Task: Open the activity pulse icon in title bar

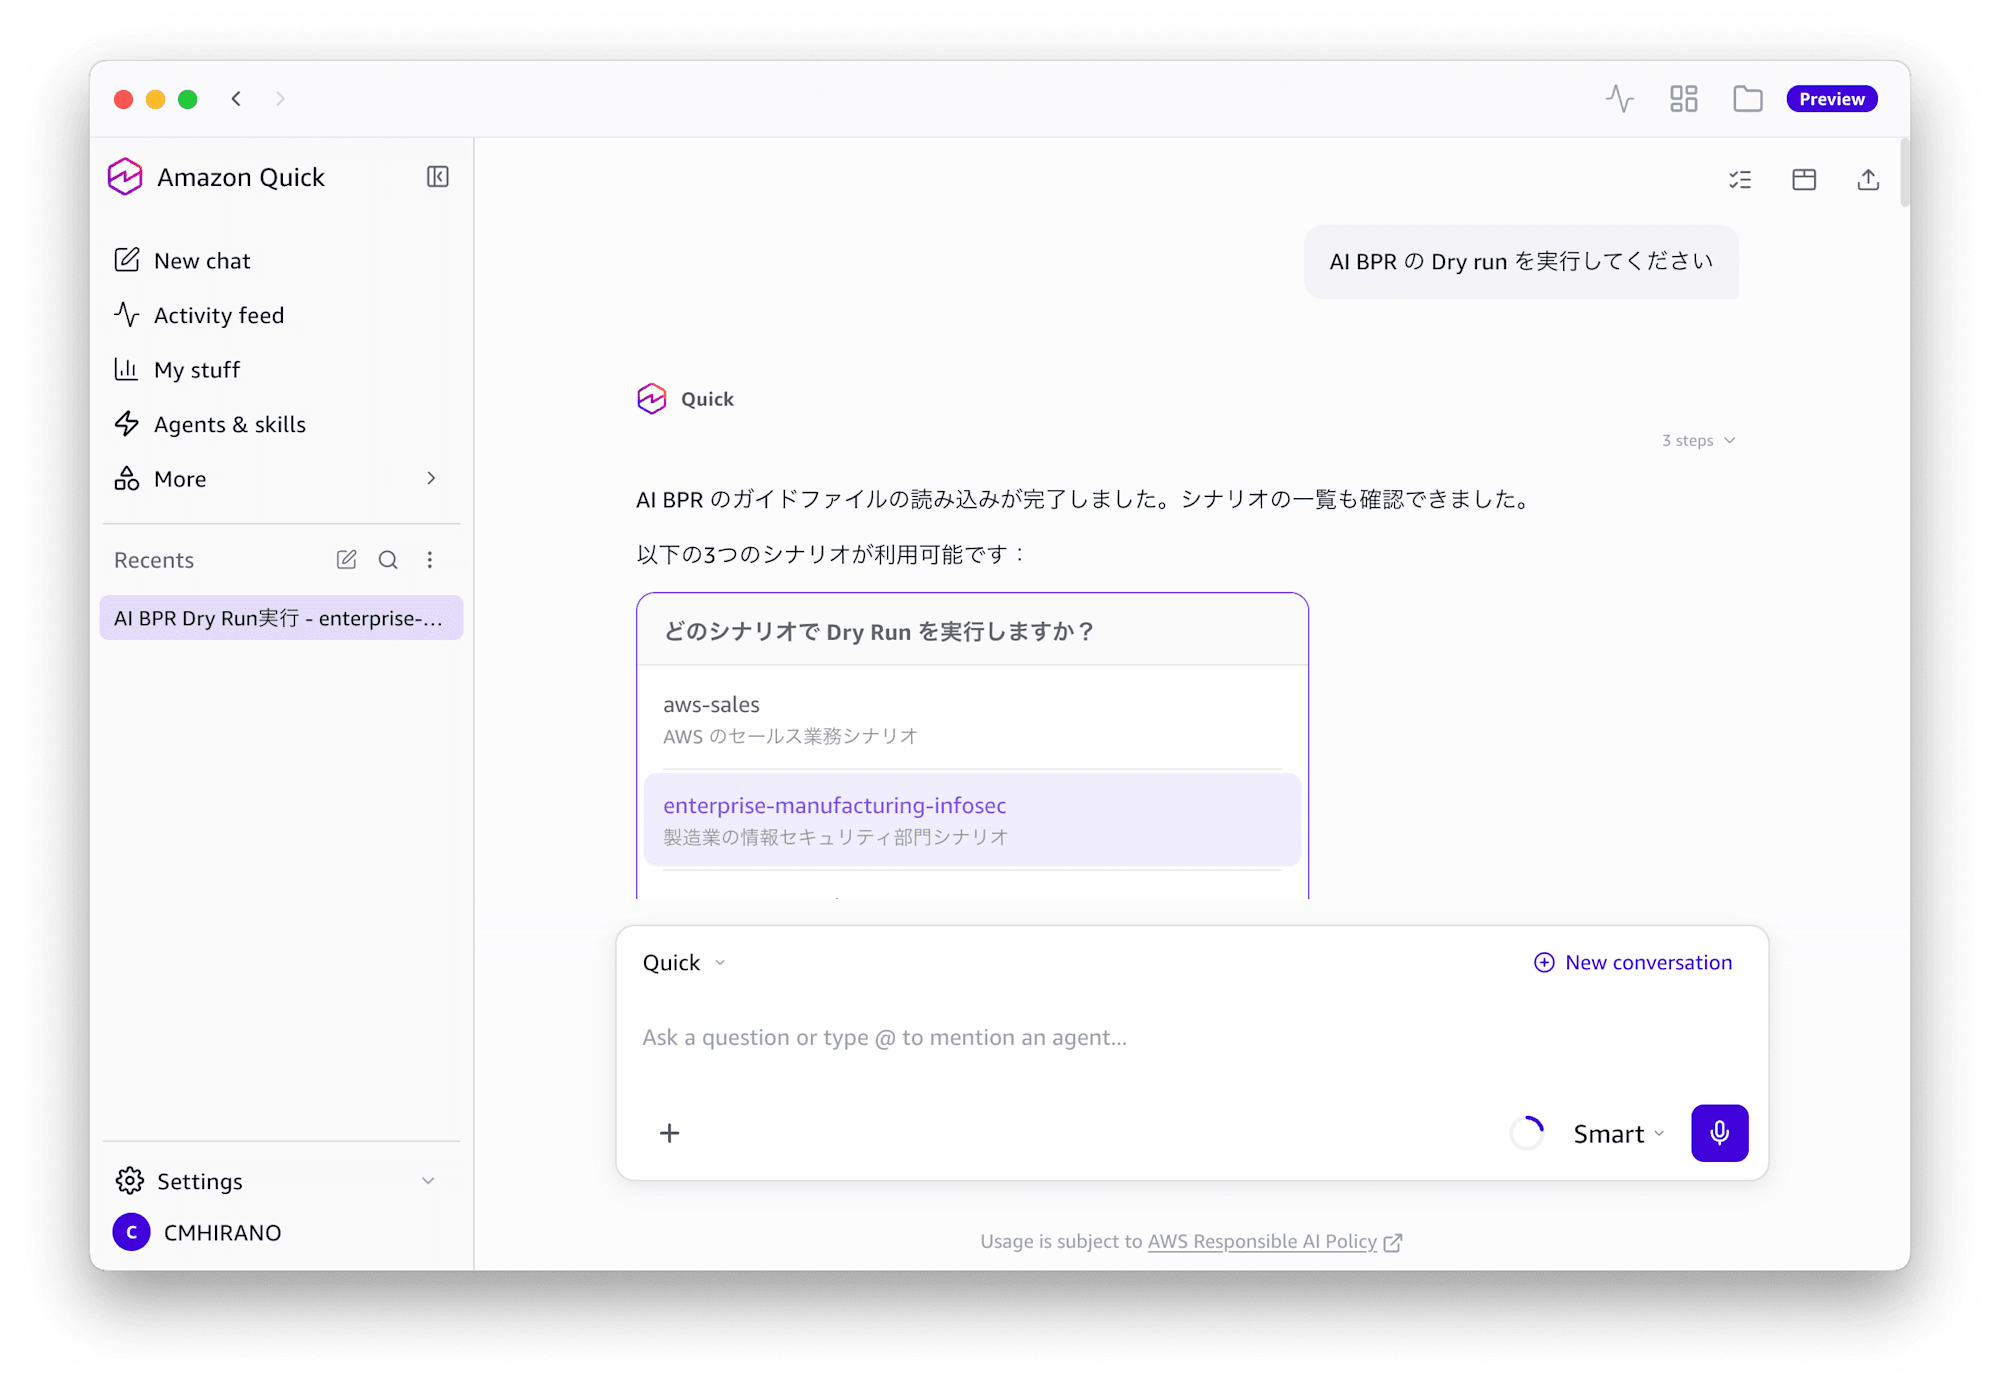Action: pyautogui.click(x=1619, y=99)
